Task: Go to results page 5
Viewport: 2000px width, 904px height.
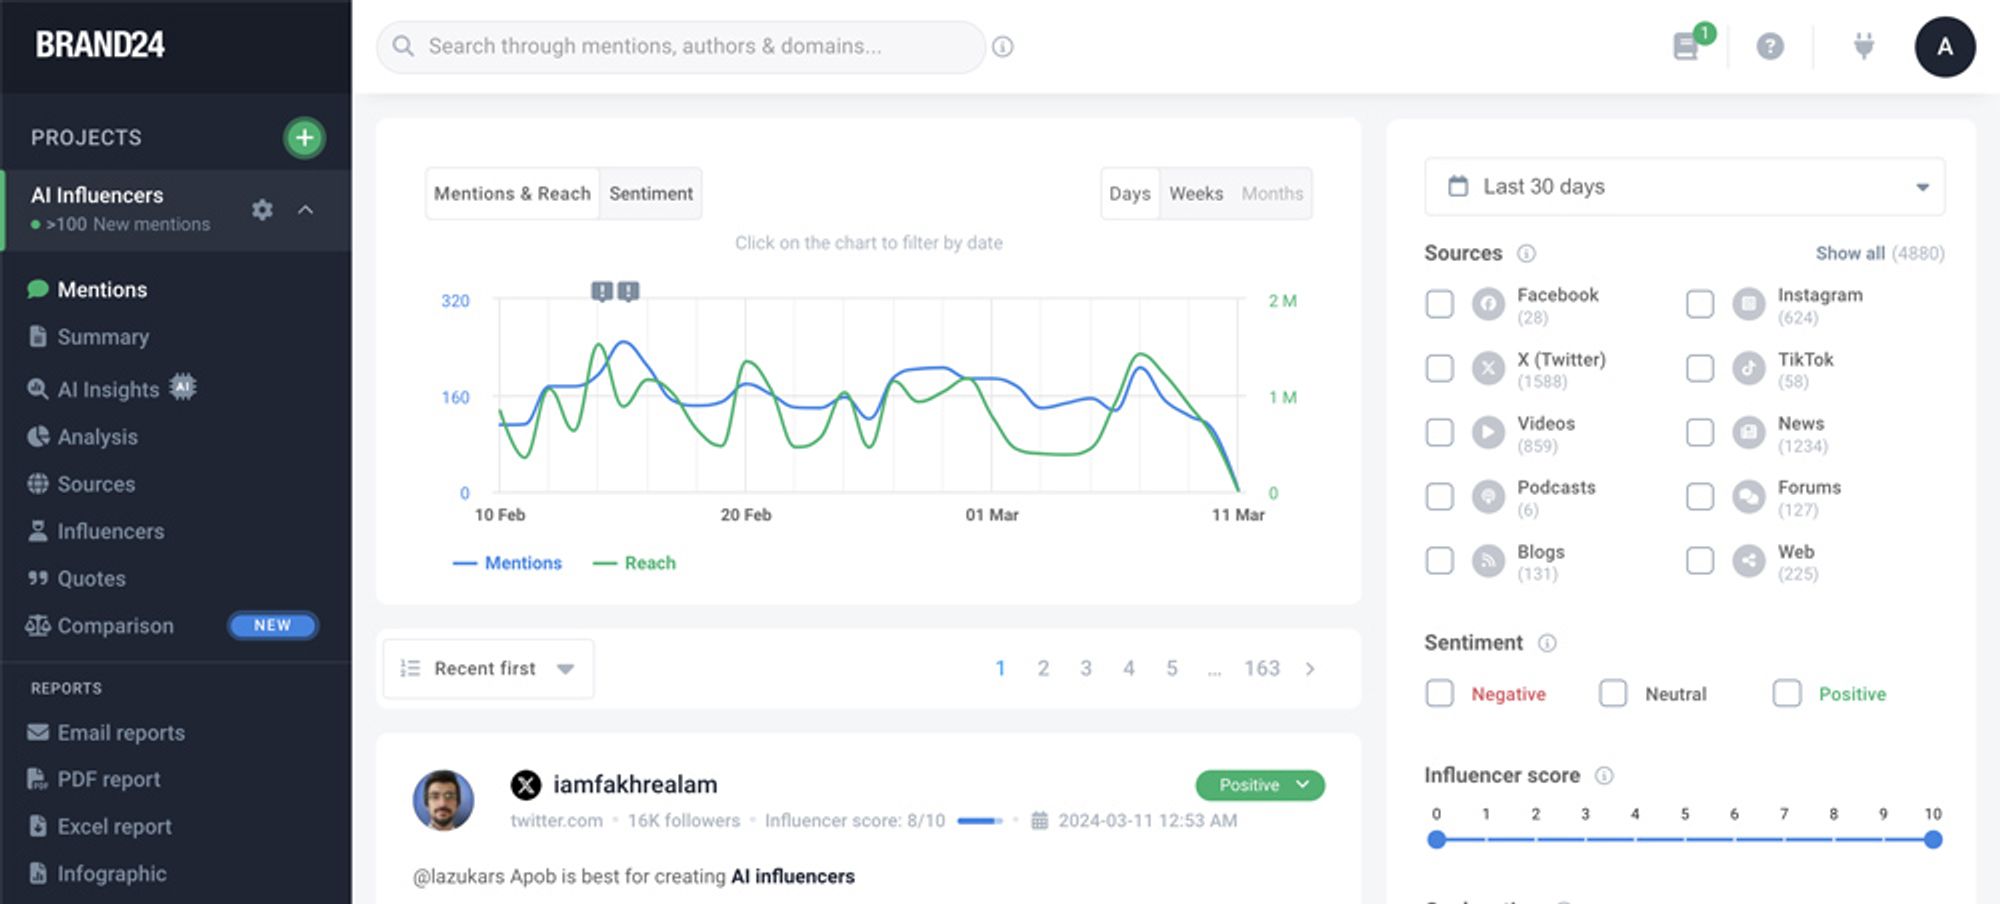Action: click(x=1172, y=668)
